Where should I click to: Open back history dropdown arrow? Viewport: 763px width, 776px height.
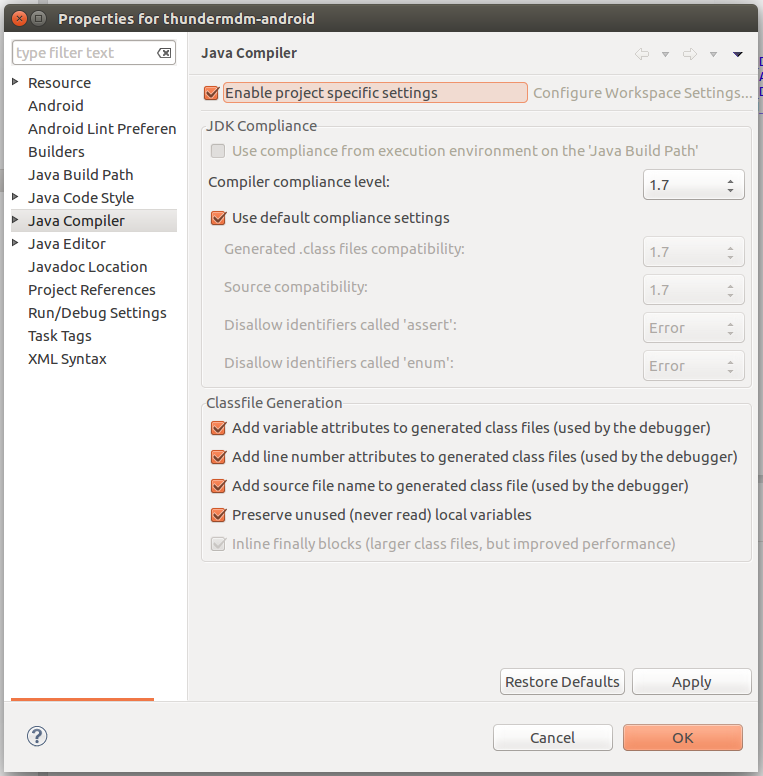click(x=666, y=54)
